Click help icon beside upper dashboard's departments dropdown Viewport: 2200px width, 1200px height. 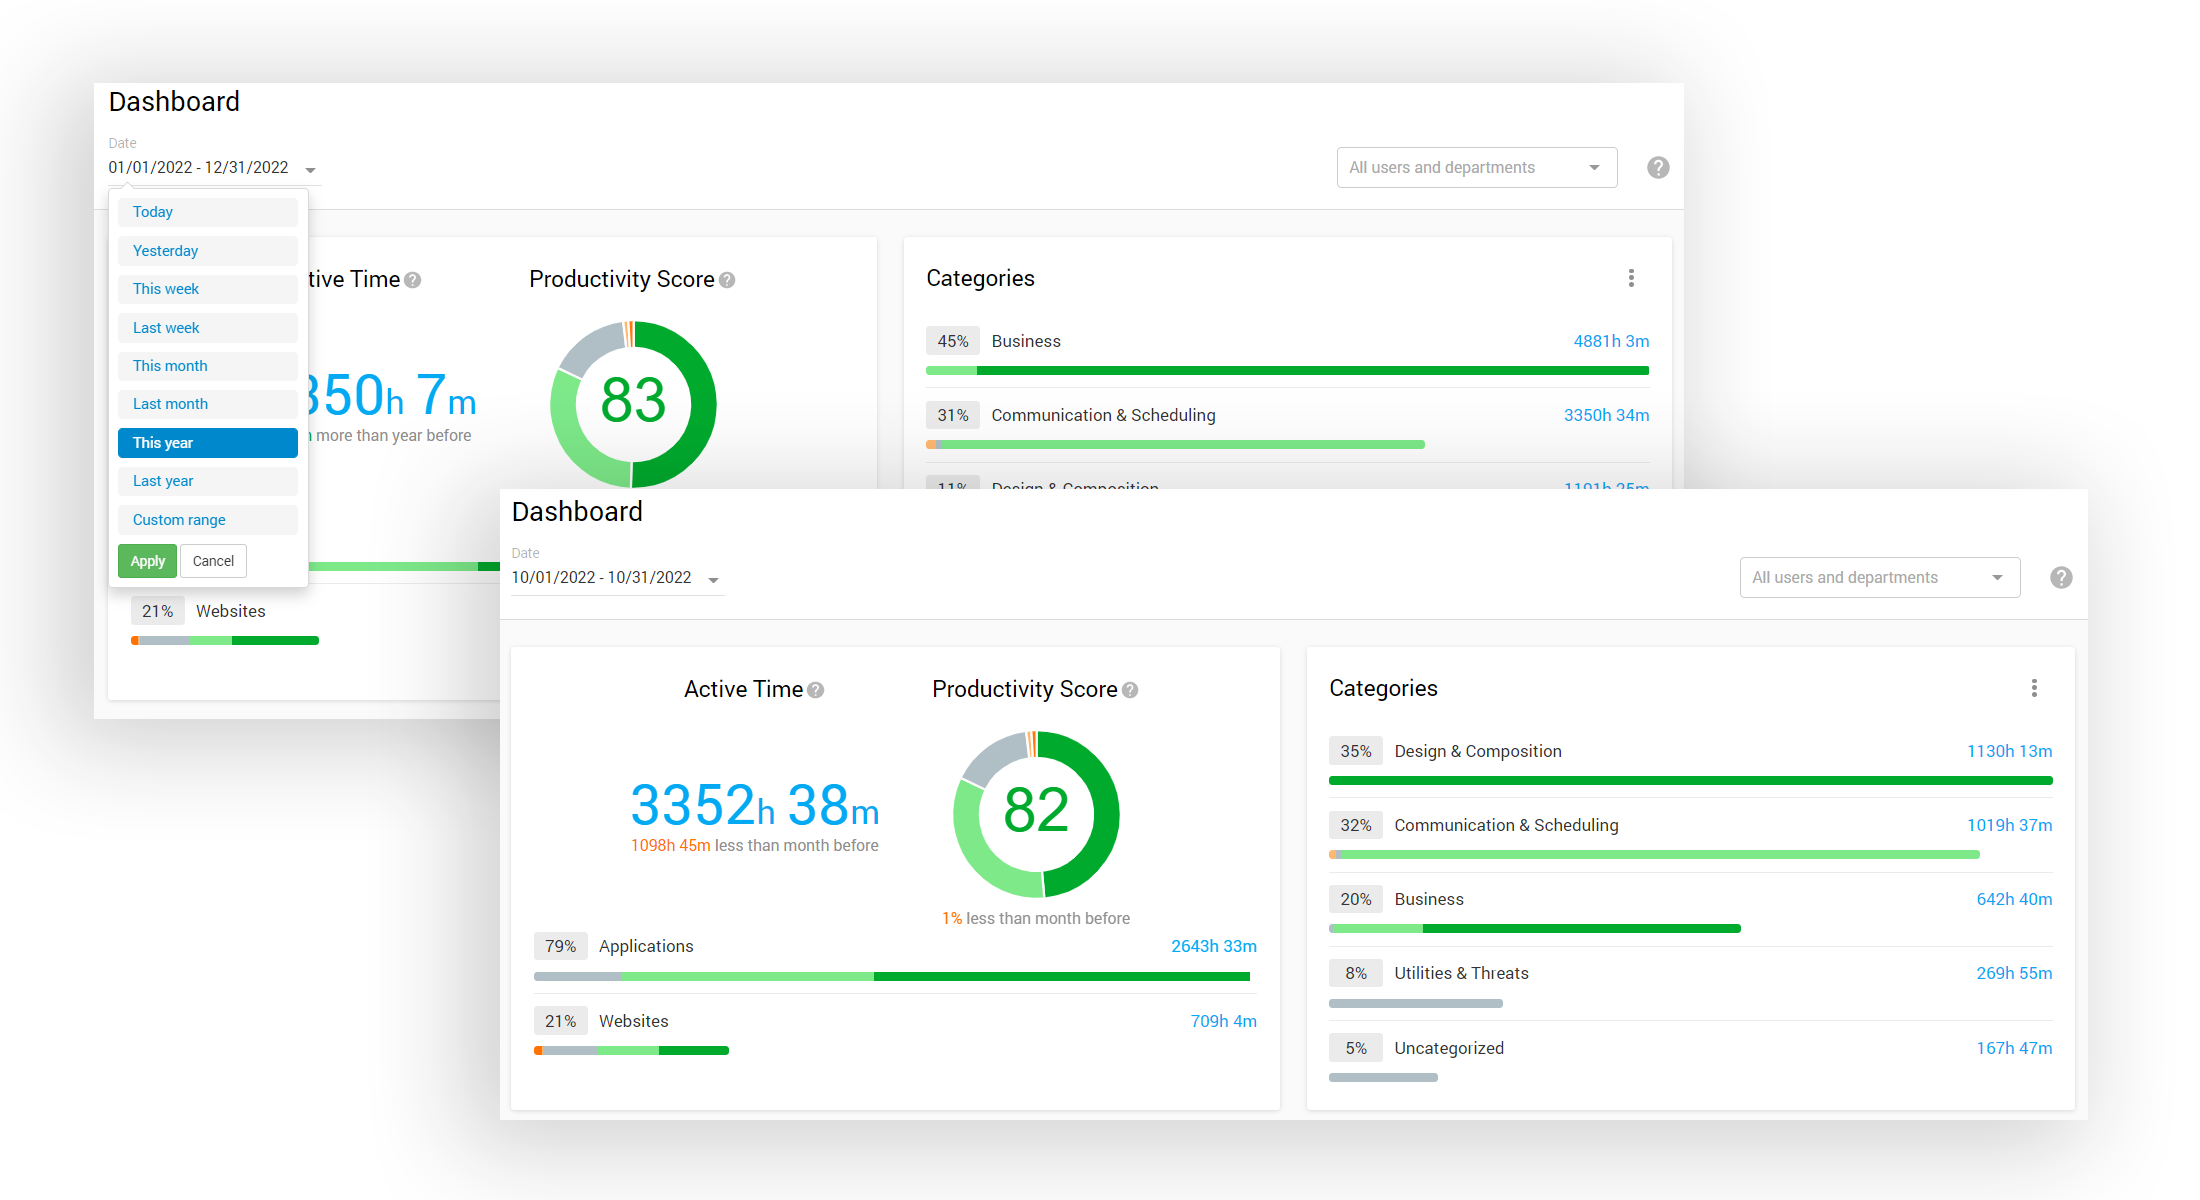pyautogui.click(x=1657, y=168)
